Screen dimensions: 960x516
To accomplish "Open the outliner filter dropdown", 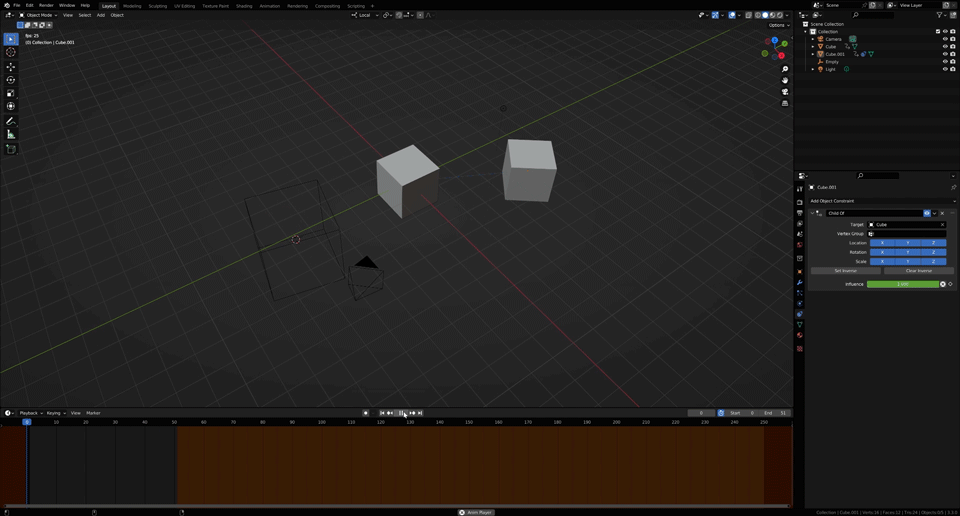I will pos(942,15).
